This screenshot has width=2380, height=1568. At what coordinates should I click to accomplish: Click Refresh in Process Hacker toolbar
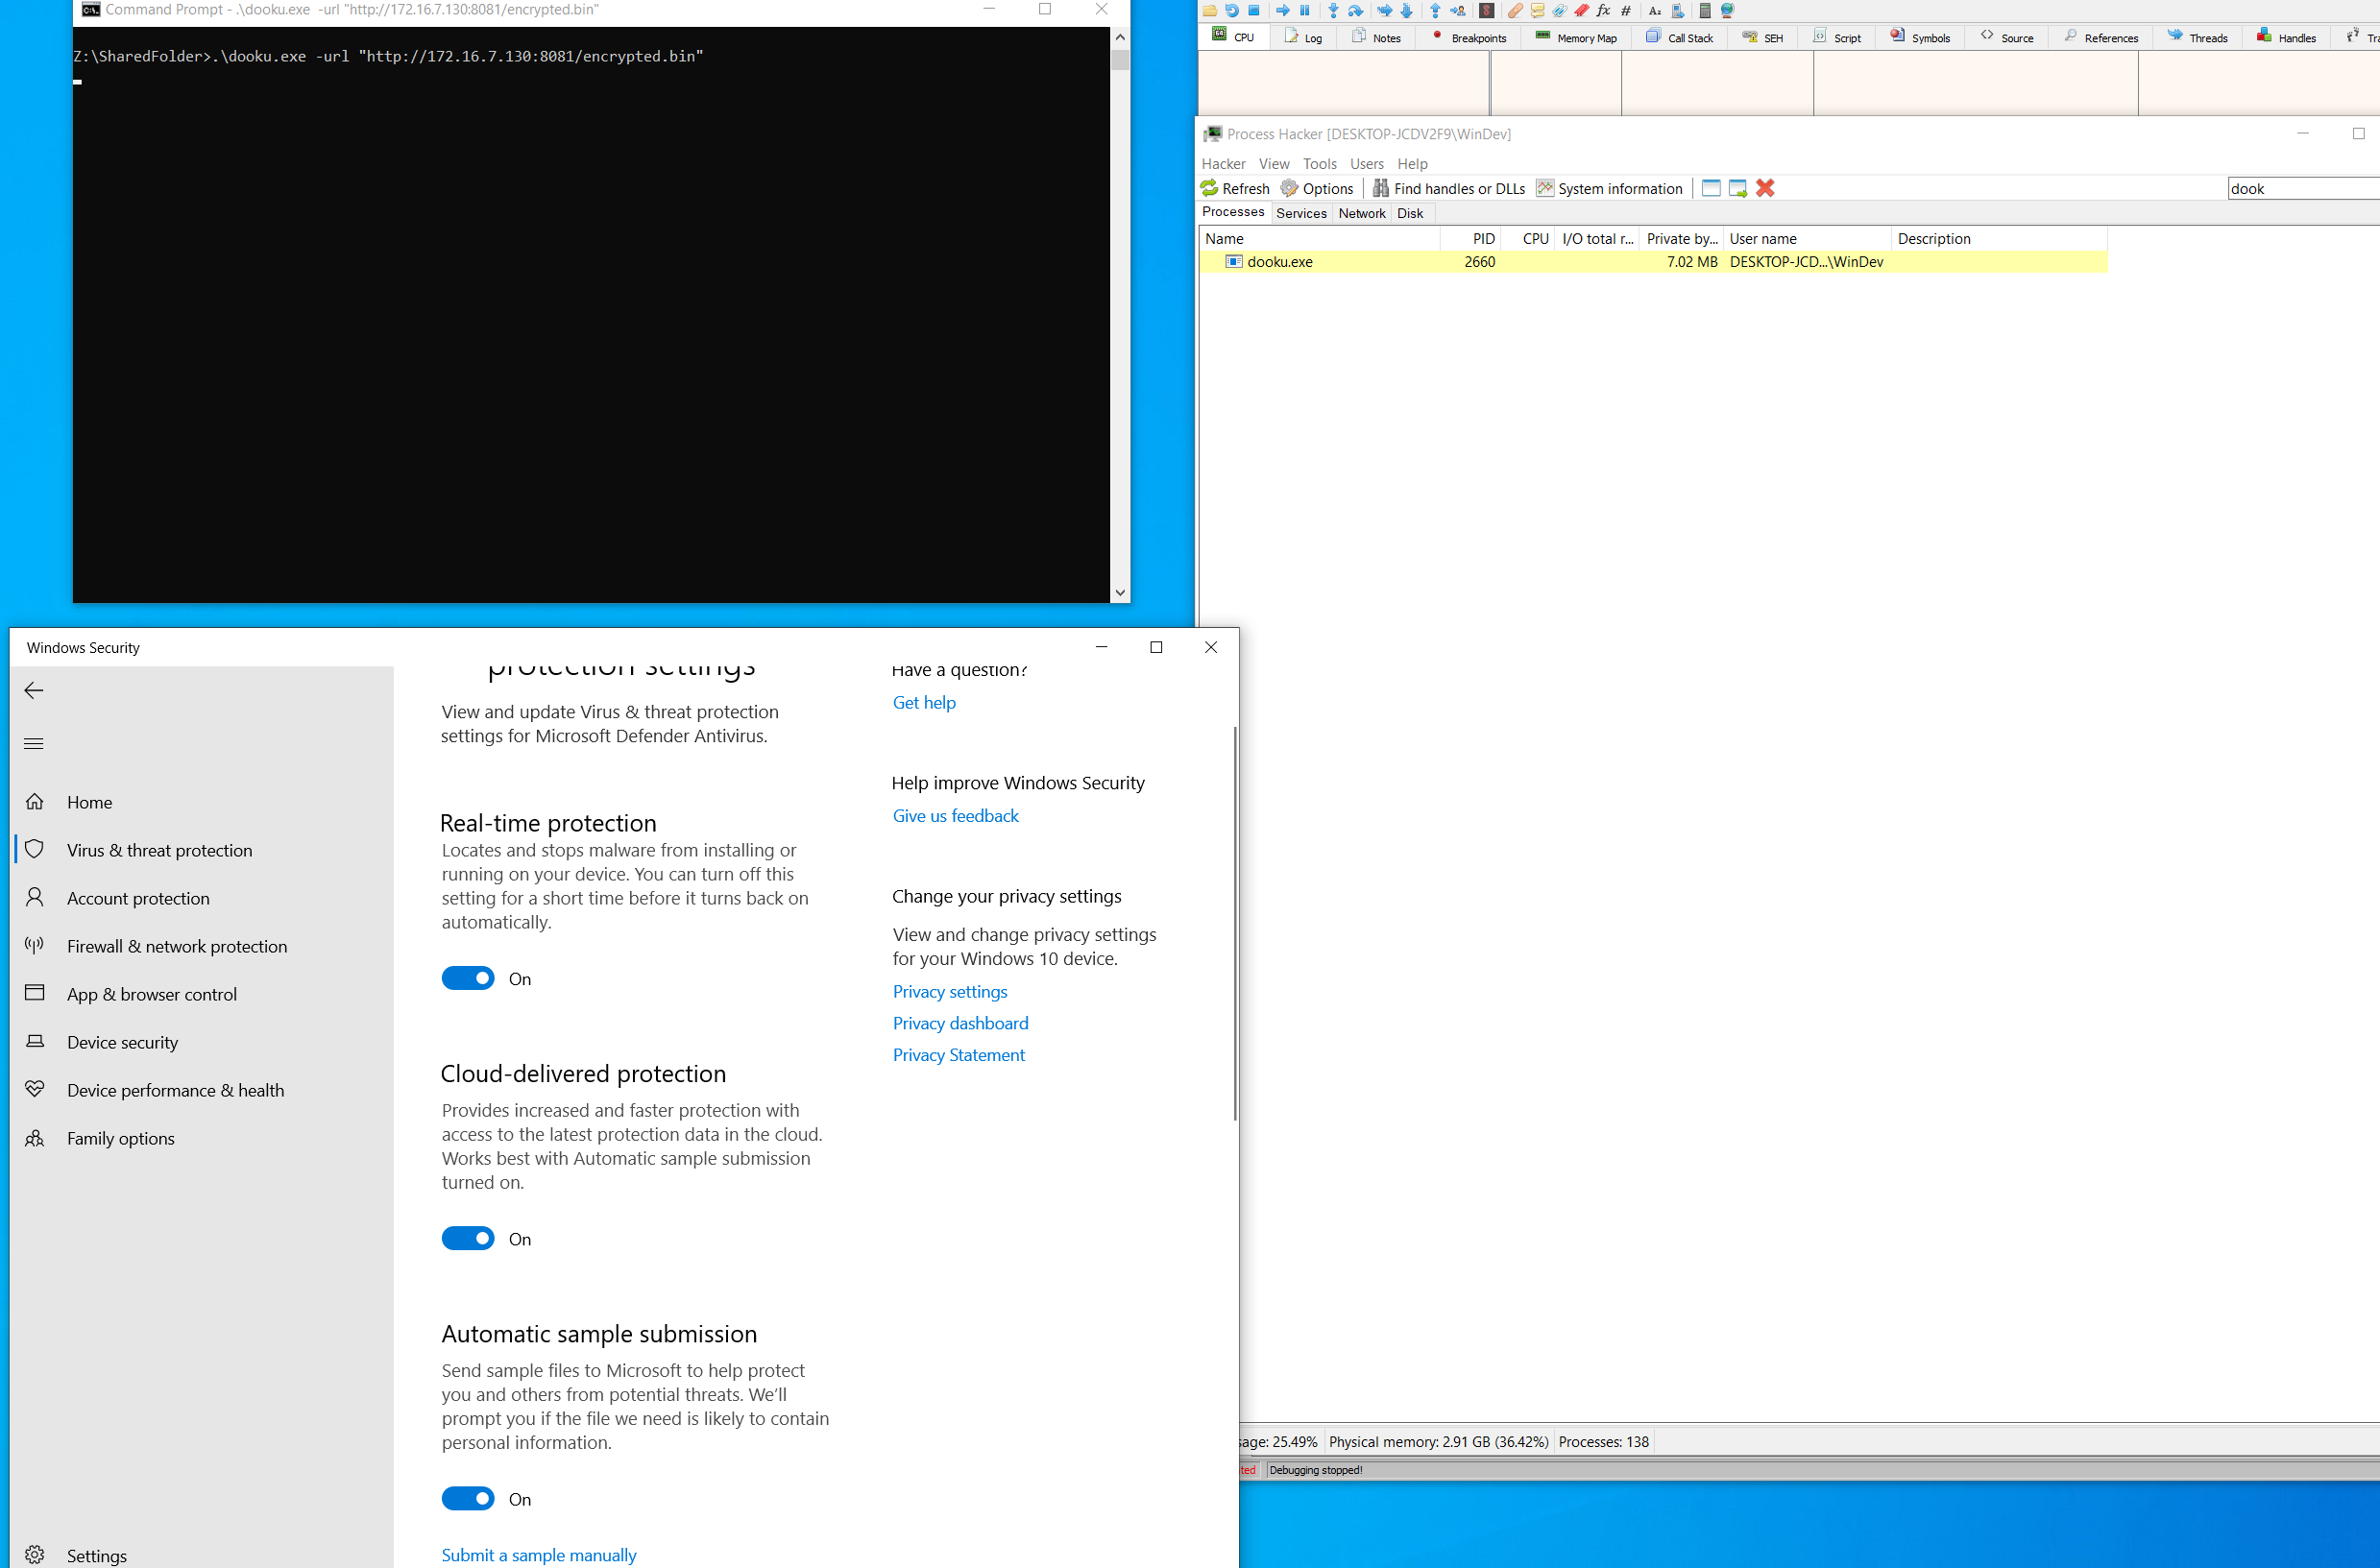(1235, 188)
